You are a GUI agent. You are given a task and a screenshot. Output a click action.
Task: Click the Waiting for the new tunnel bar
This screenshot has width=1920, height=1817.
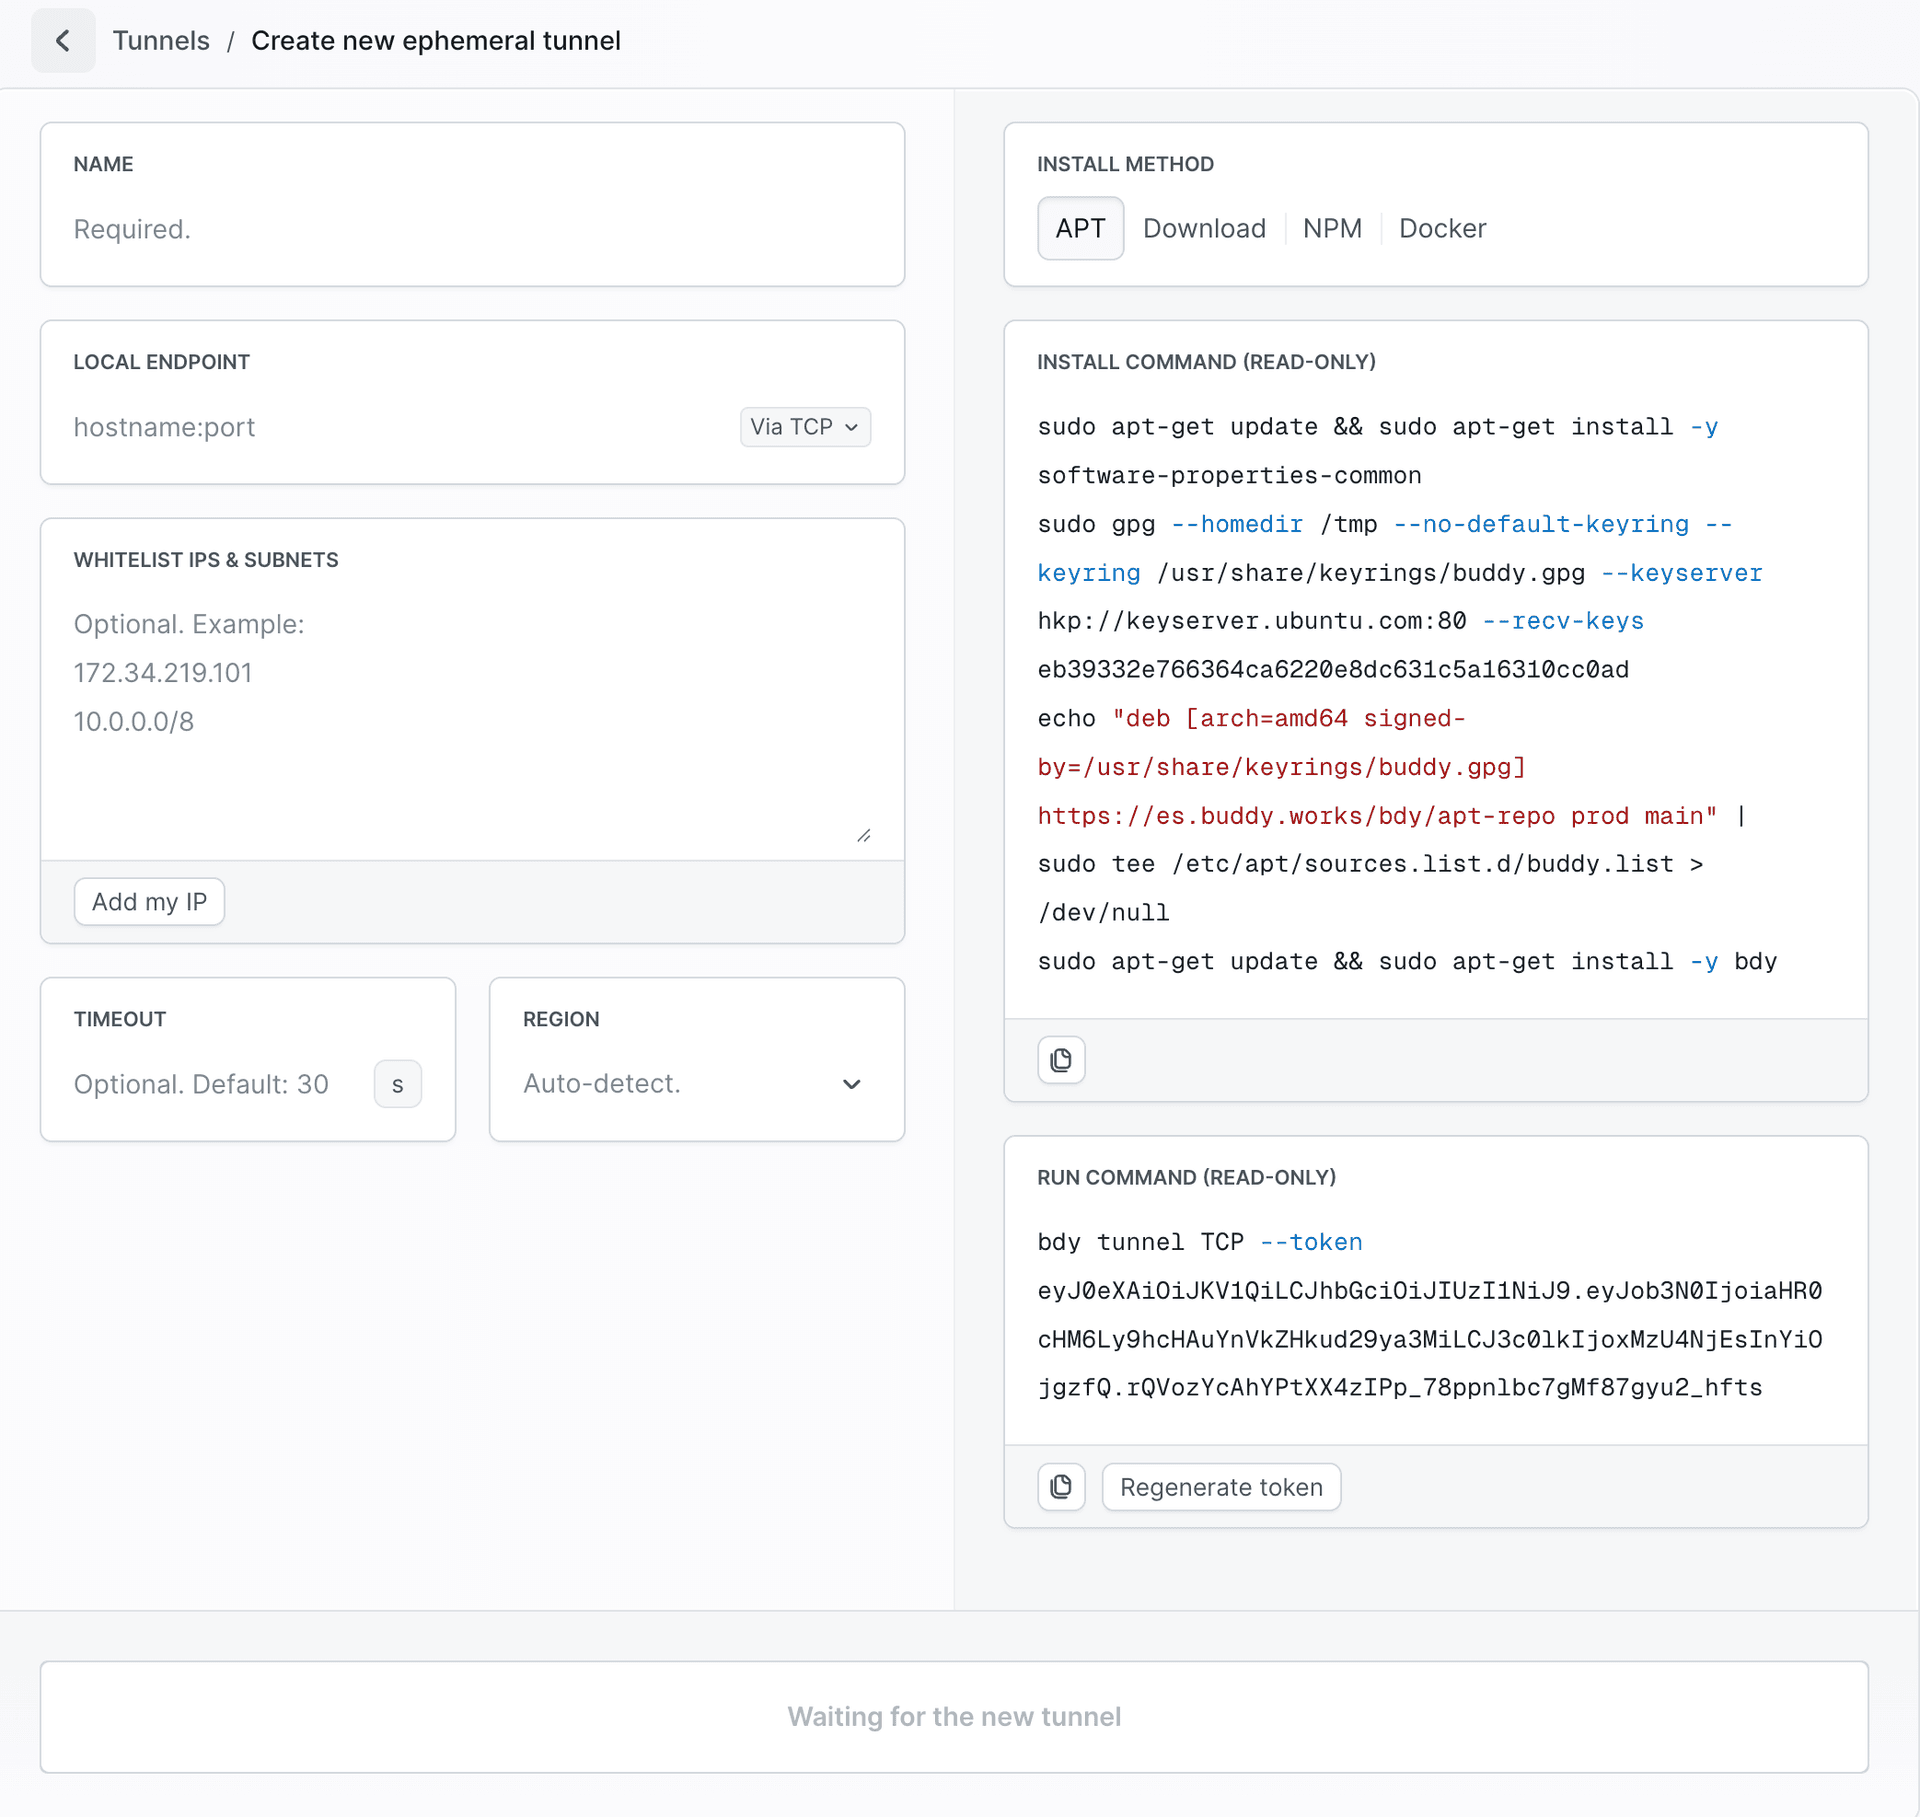pos(954,1716)
